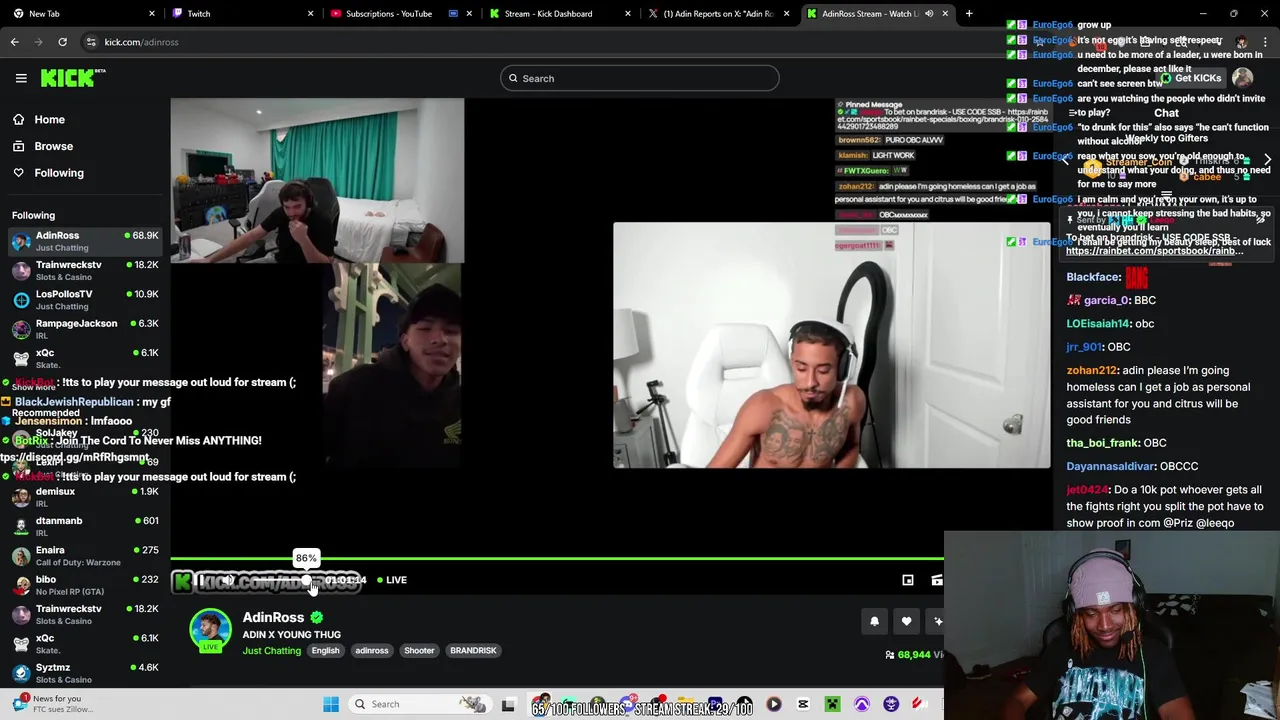Open Task View on the taskbar

point(508,704)
